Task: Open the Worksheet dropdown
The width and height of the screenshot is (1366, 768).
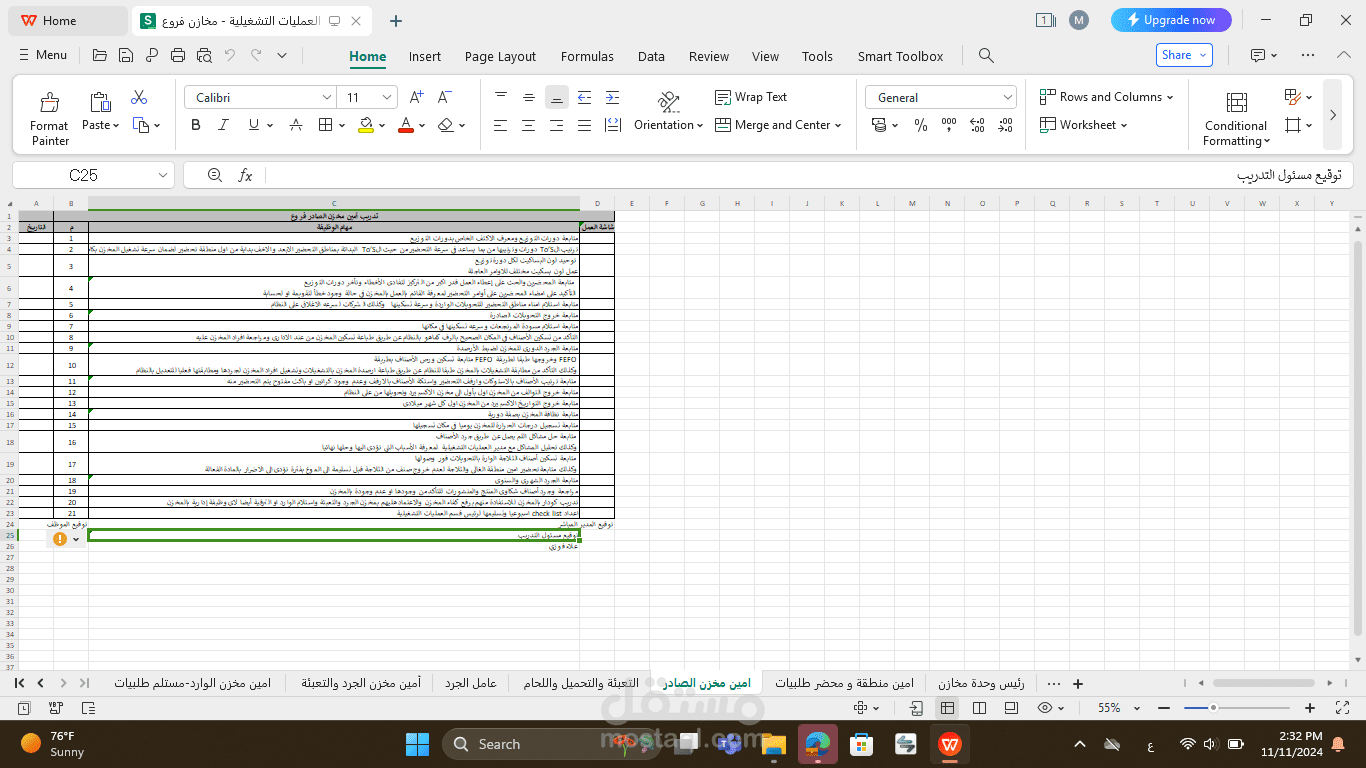Action: tap(1083, 125)
